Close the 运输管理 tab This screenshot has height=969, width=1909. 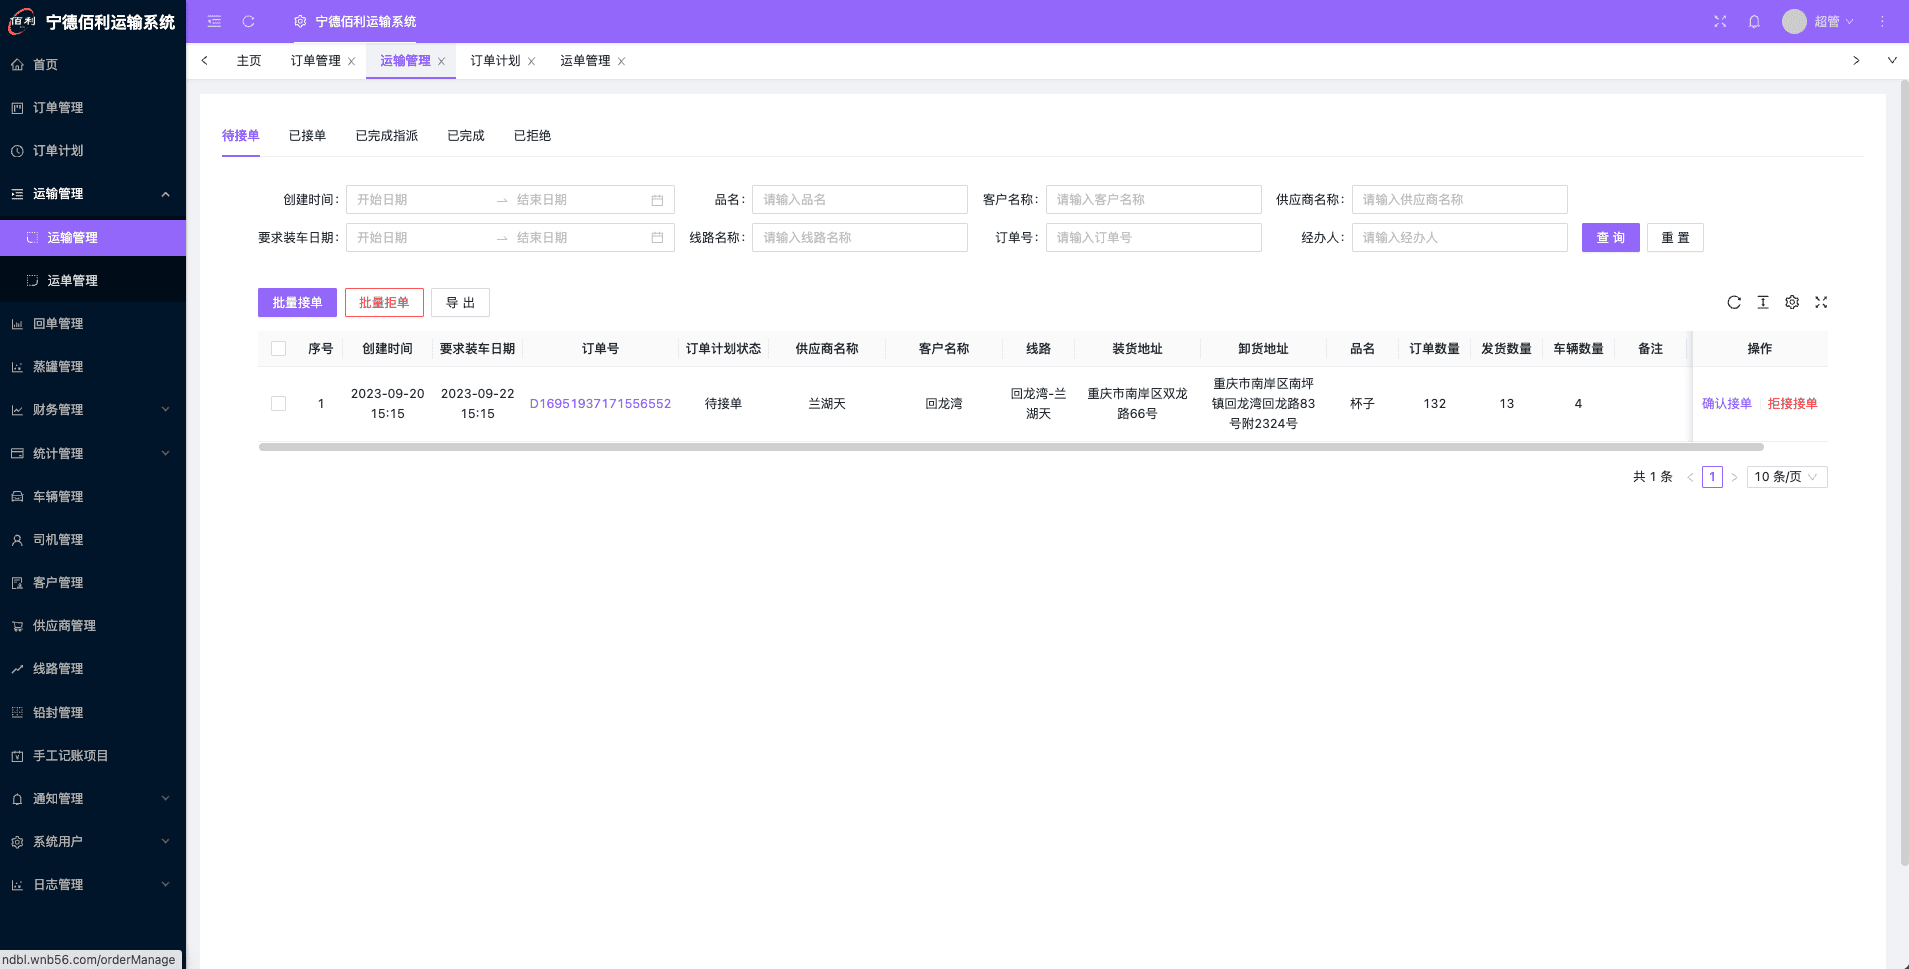coord(441,61)
